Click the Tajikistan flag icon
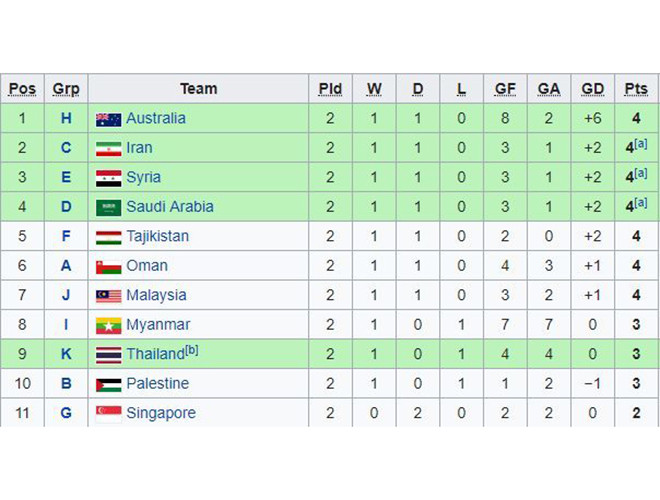 tap(108, 237)
